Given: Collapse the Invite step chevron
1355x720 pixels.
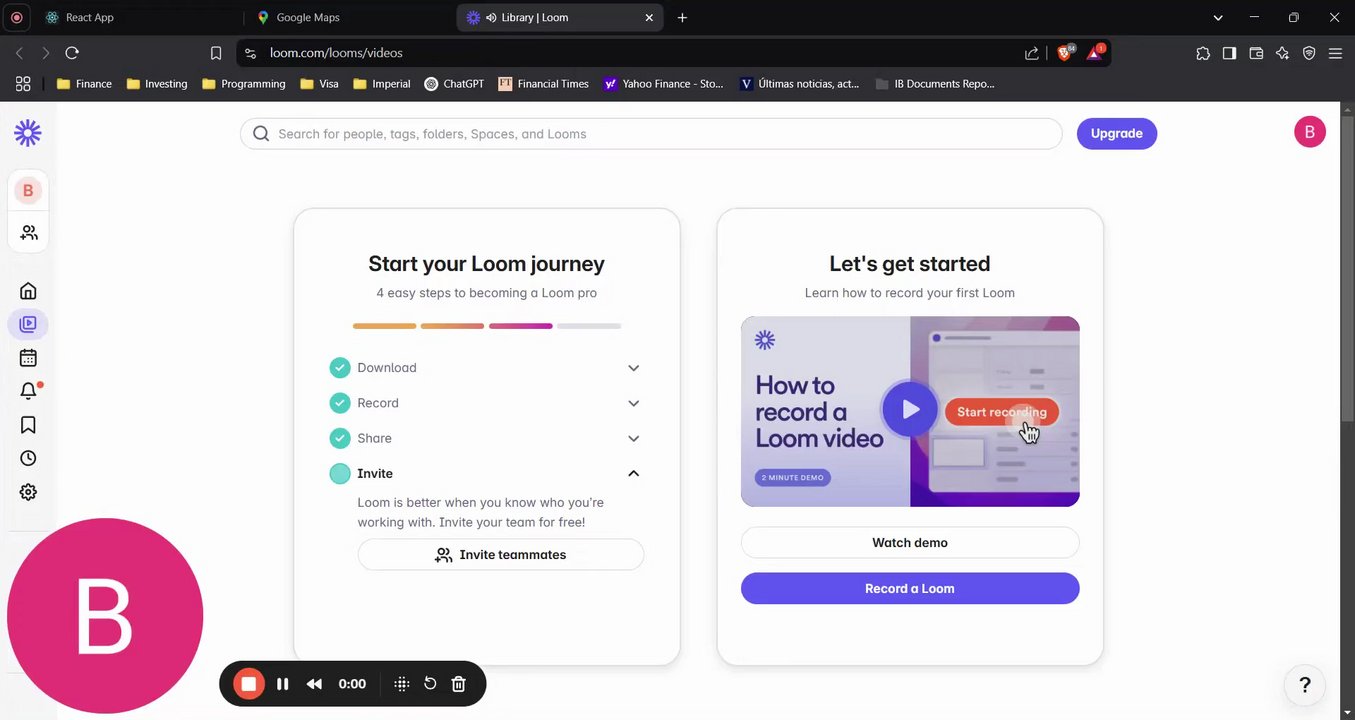Looking at the screenshot, I should tap(633, 473).
